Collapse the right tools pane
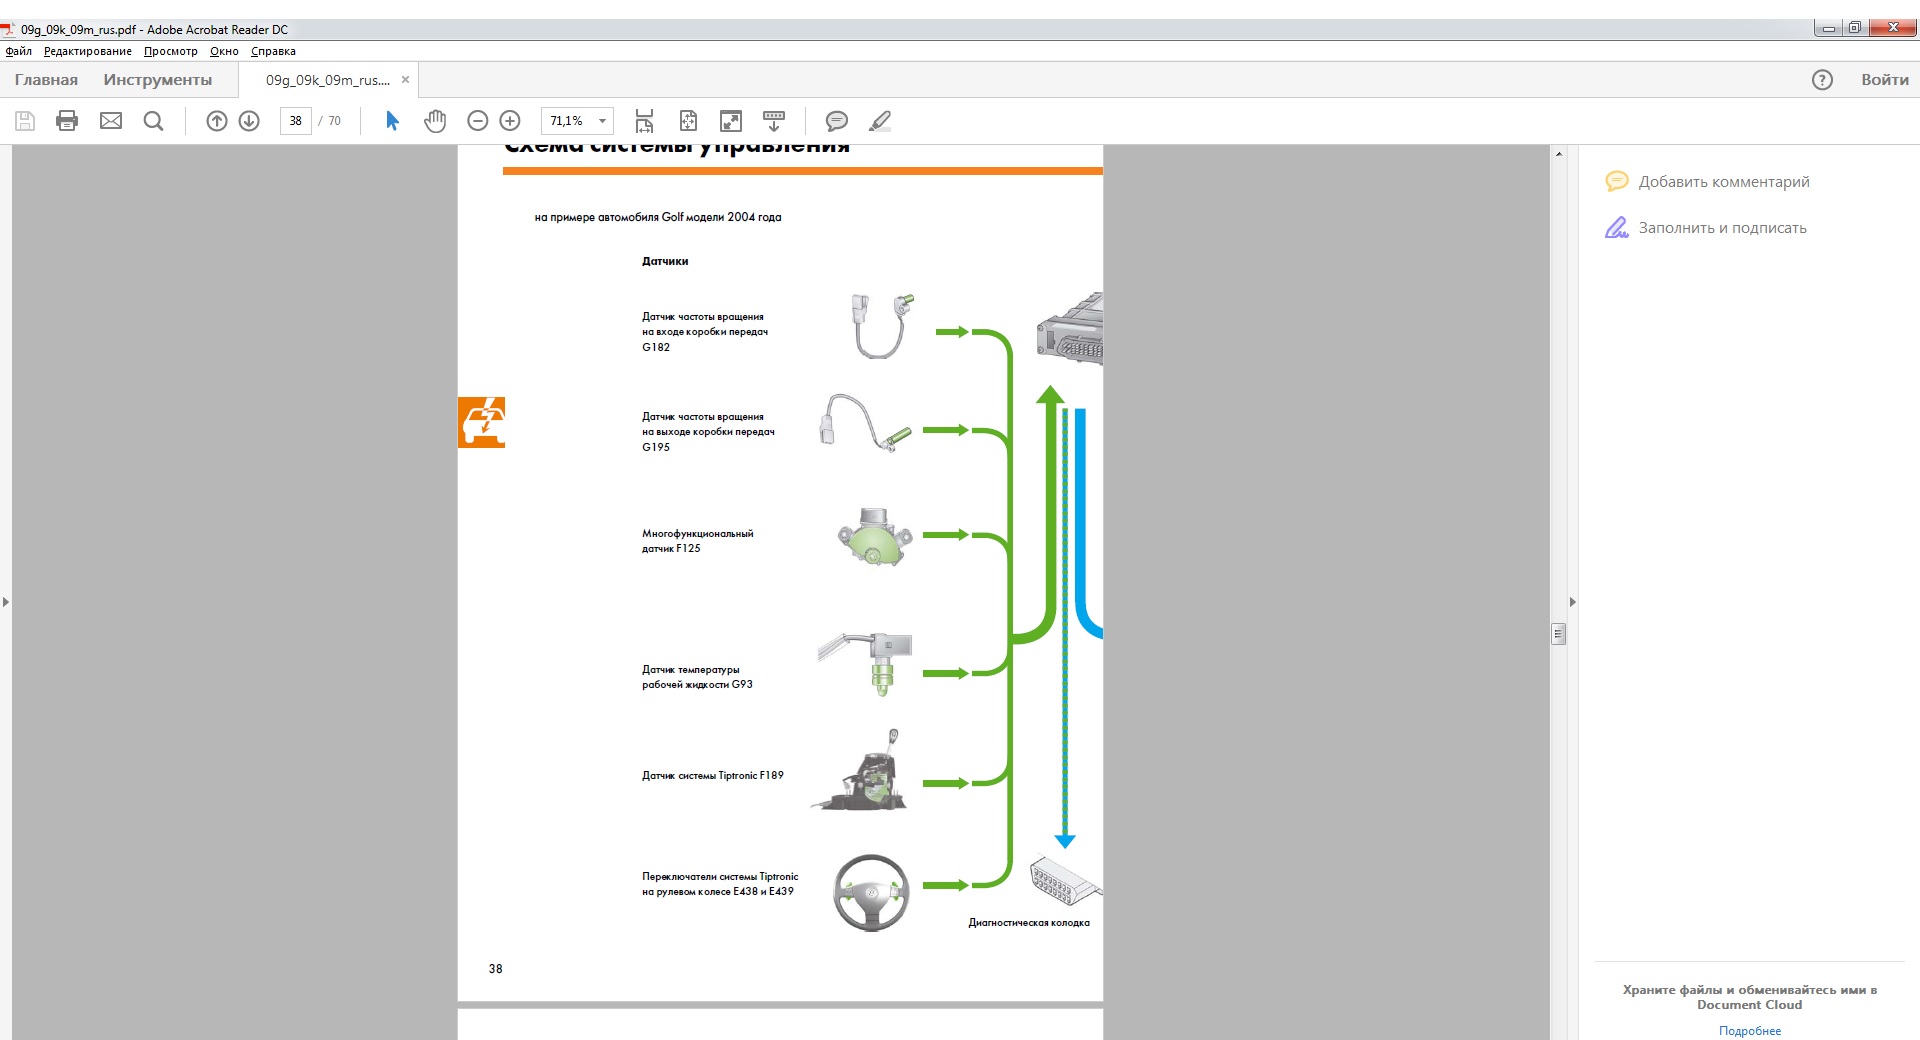This screenshot has height=1040, width=1920. pyautogui.click(x=1572, y=602)
